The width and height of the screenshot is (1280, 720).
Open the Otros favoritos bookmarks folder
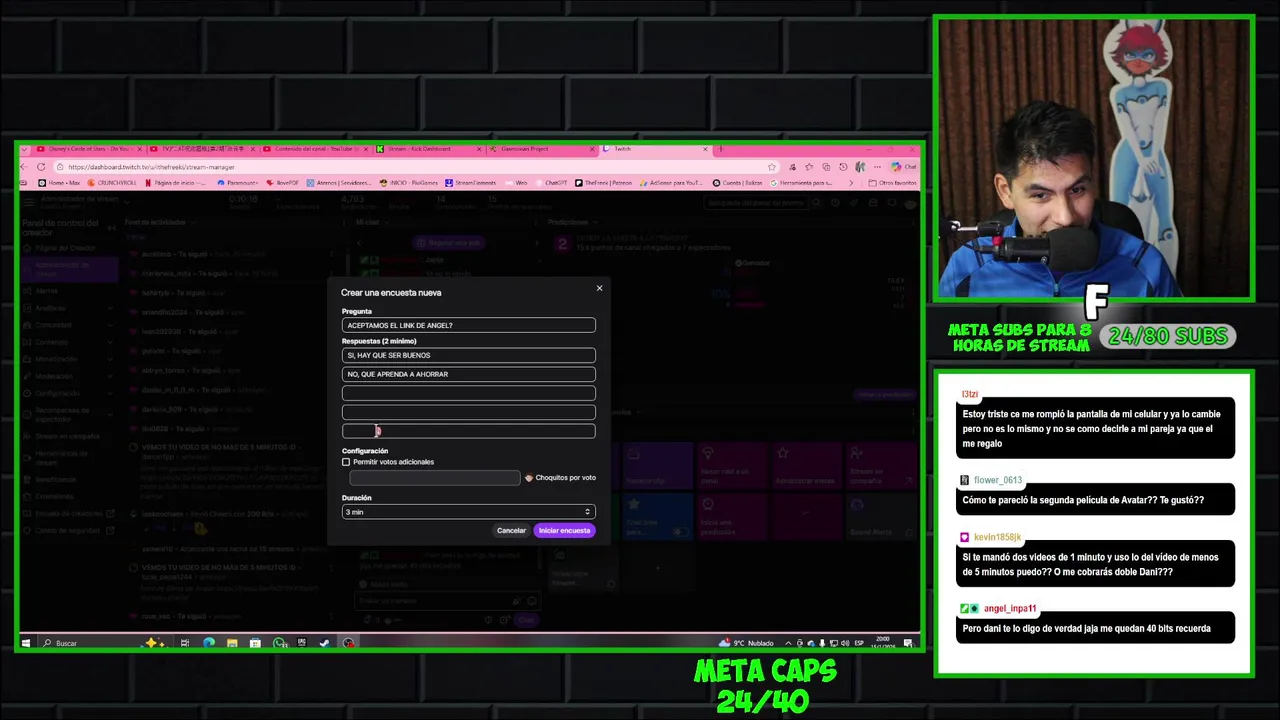coord(892,183)
